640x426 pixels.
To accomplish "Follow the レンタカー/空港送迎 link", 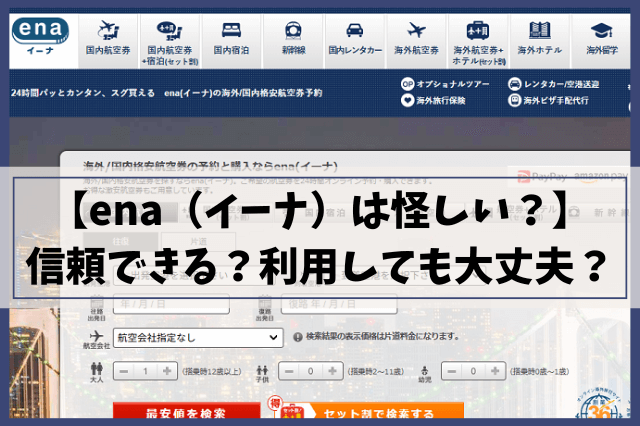I will pos(561,84).
